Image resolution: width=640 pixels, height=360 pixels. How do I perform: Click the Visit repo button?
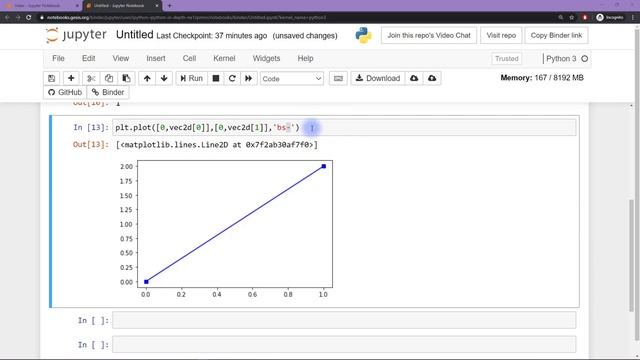pyautogui.click(x=501, y=36)
